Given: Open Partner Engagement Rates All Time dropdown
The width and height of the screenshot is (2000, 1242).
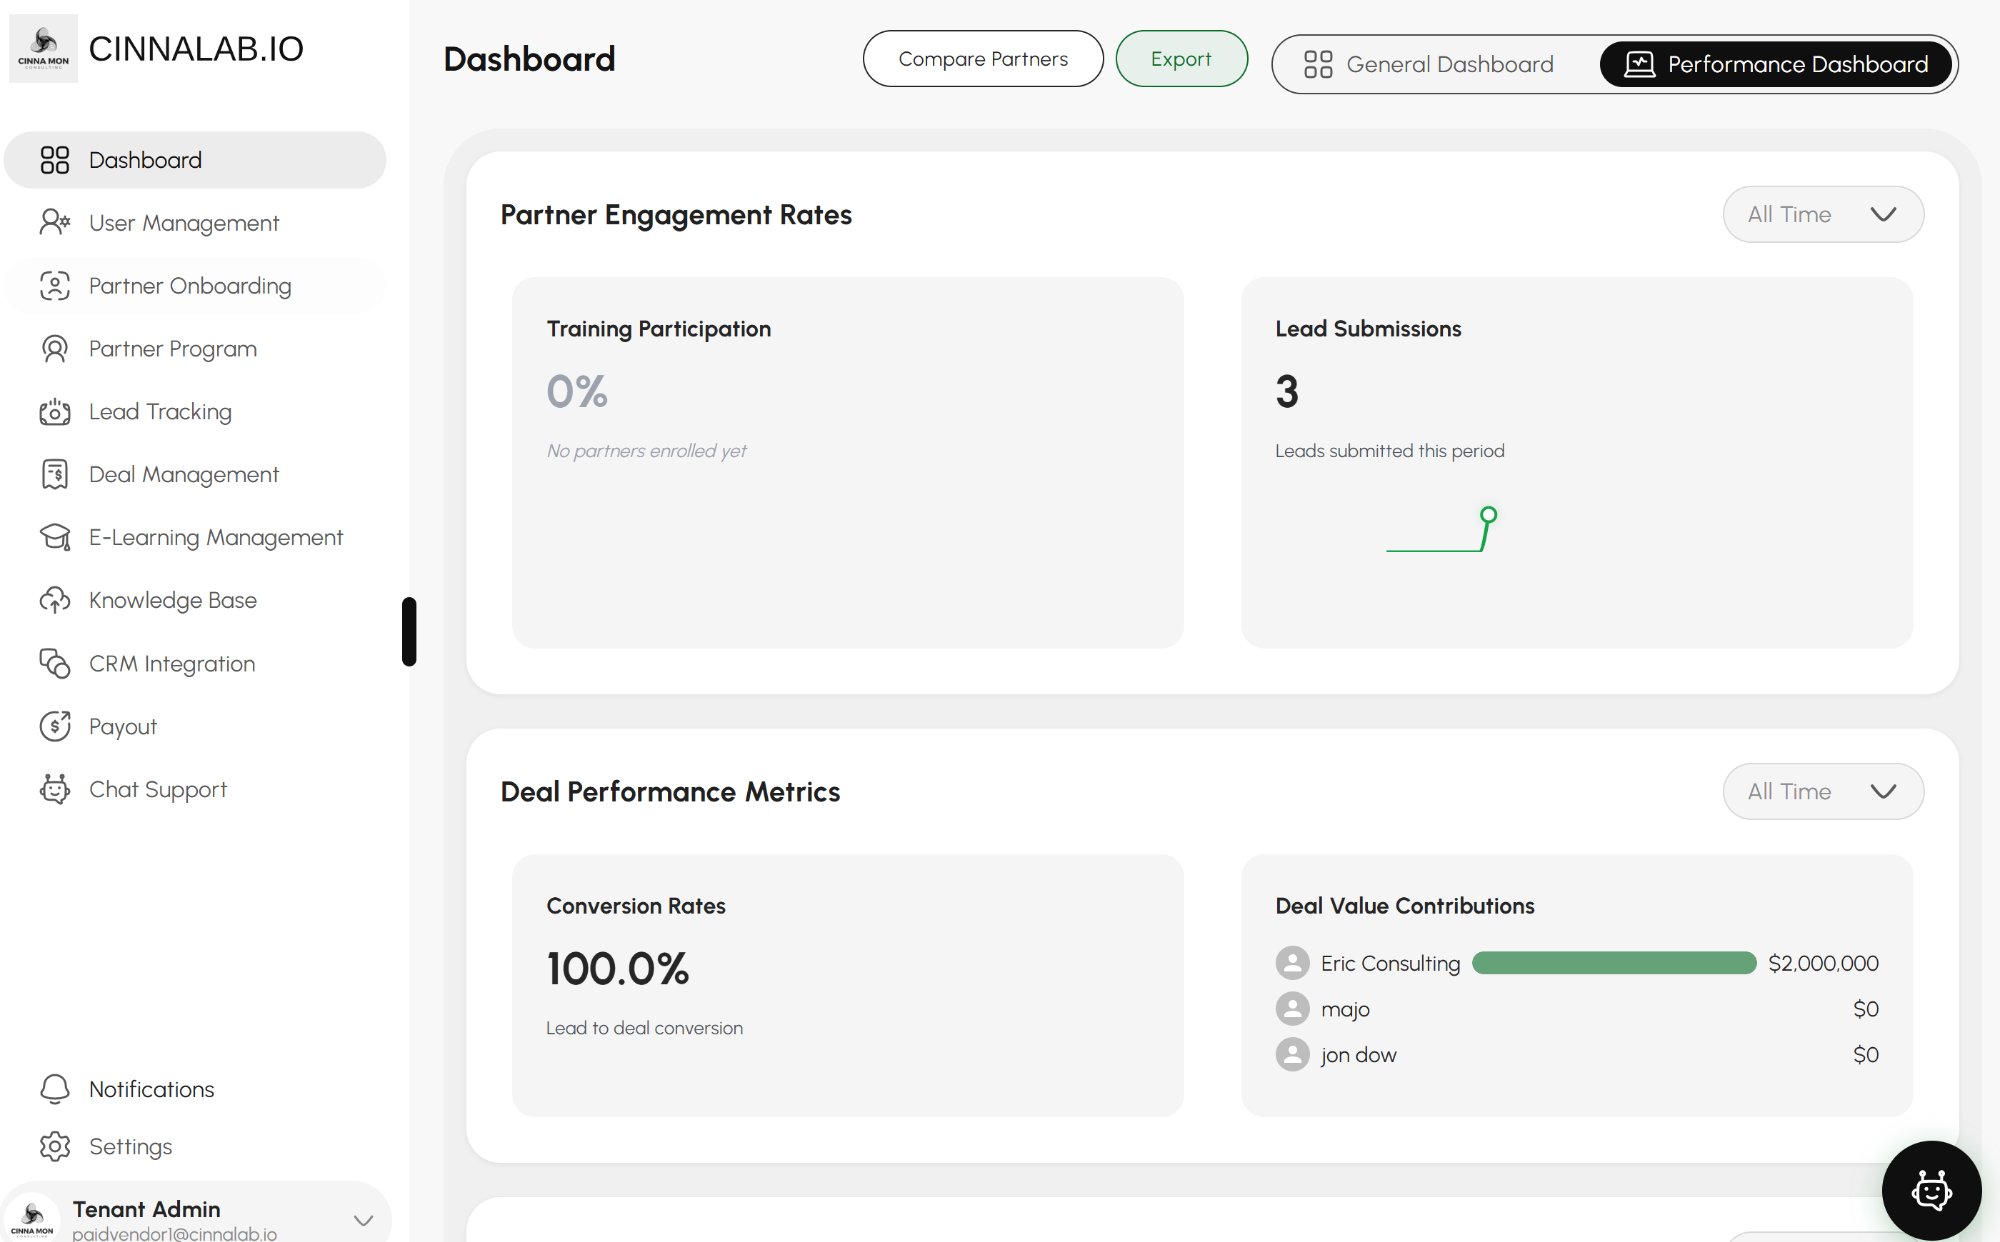Looking at the screenshot, I should coord(1823,214).
